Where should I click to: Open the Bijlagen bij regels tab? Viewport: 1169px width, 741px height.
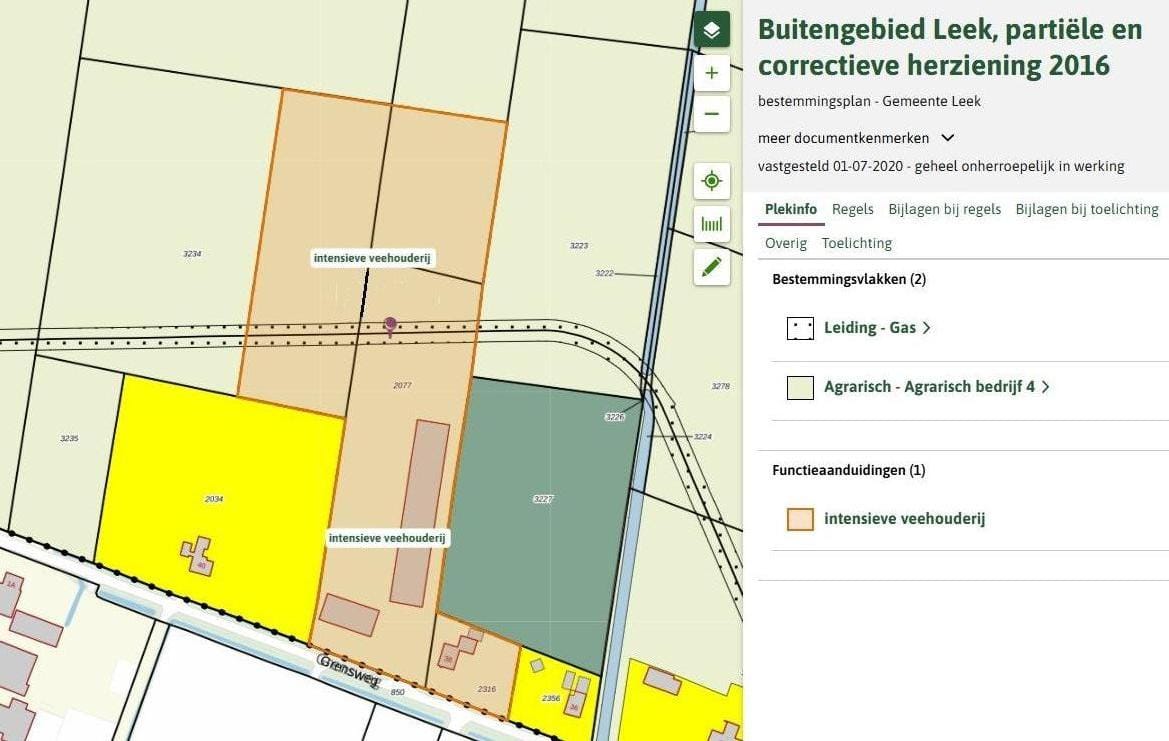pyautogui.click(x=944, y=209)
